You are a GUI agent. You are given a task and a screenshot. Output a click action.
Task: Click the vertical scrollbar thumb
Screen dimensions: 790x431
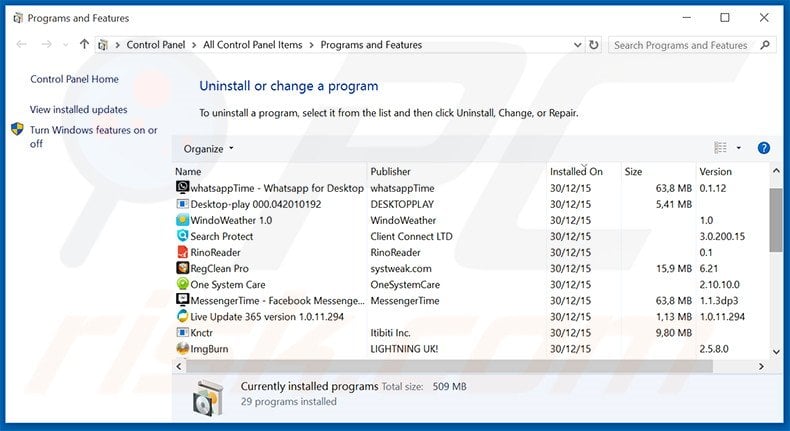(776, 220)
